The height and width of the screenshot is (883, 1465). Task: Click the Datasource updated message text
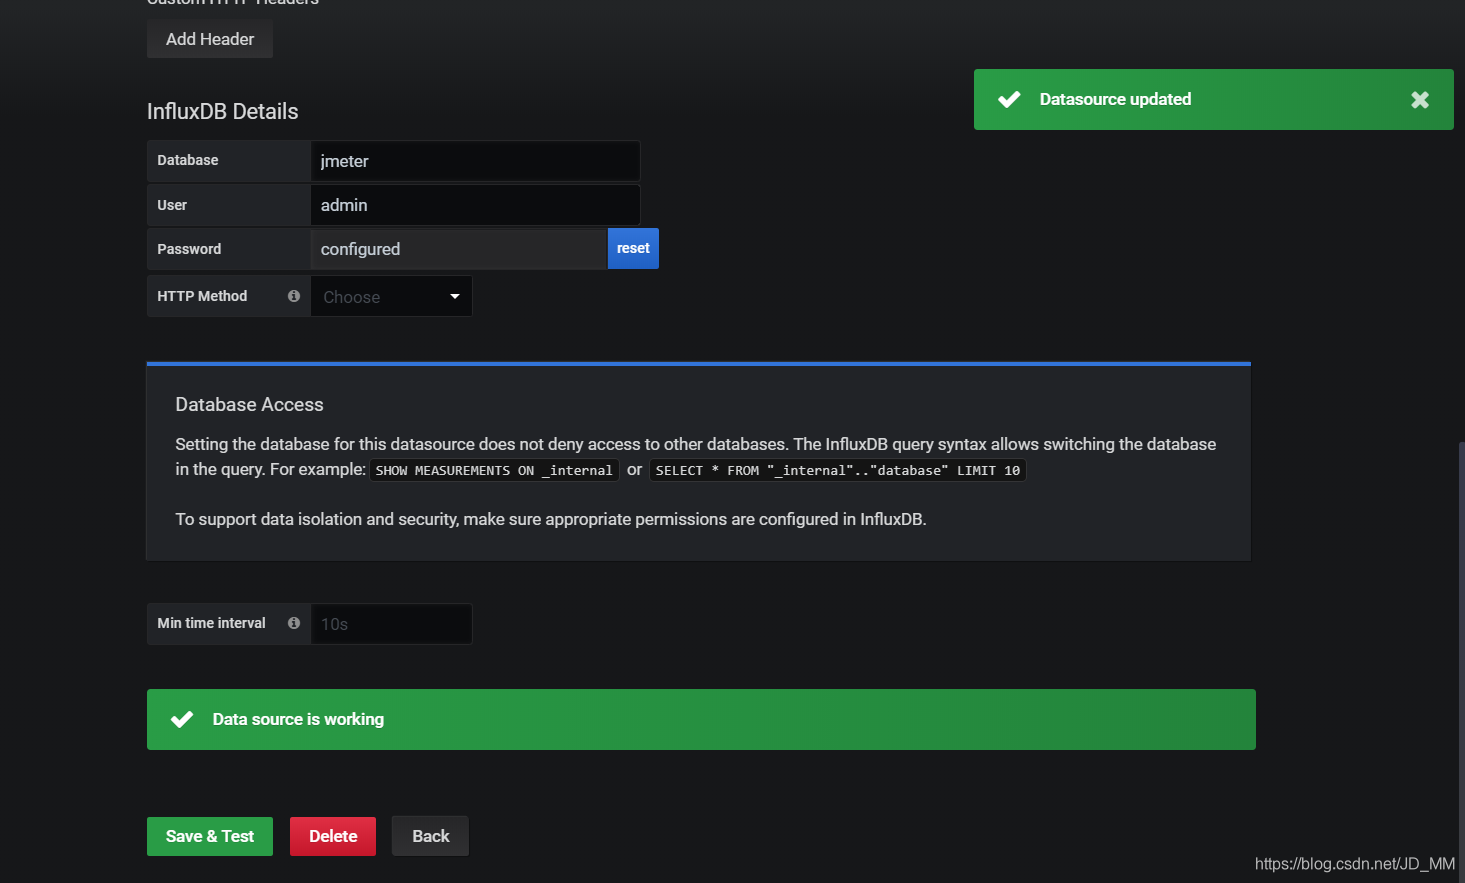tap(1115, 99)
